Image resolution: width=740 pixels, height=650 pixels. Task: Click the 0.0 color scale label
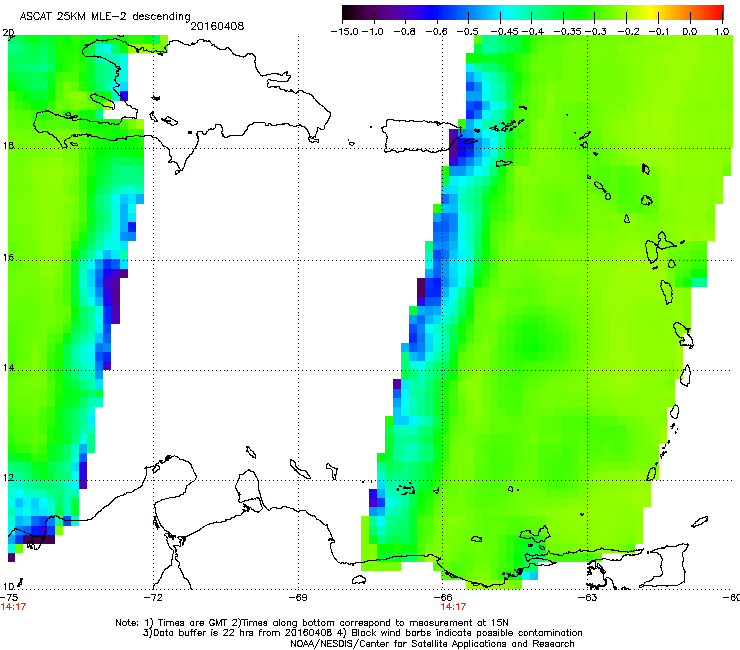(690, 32)
